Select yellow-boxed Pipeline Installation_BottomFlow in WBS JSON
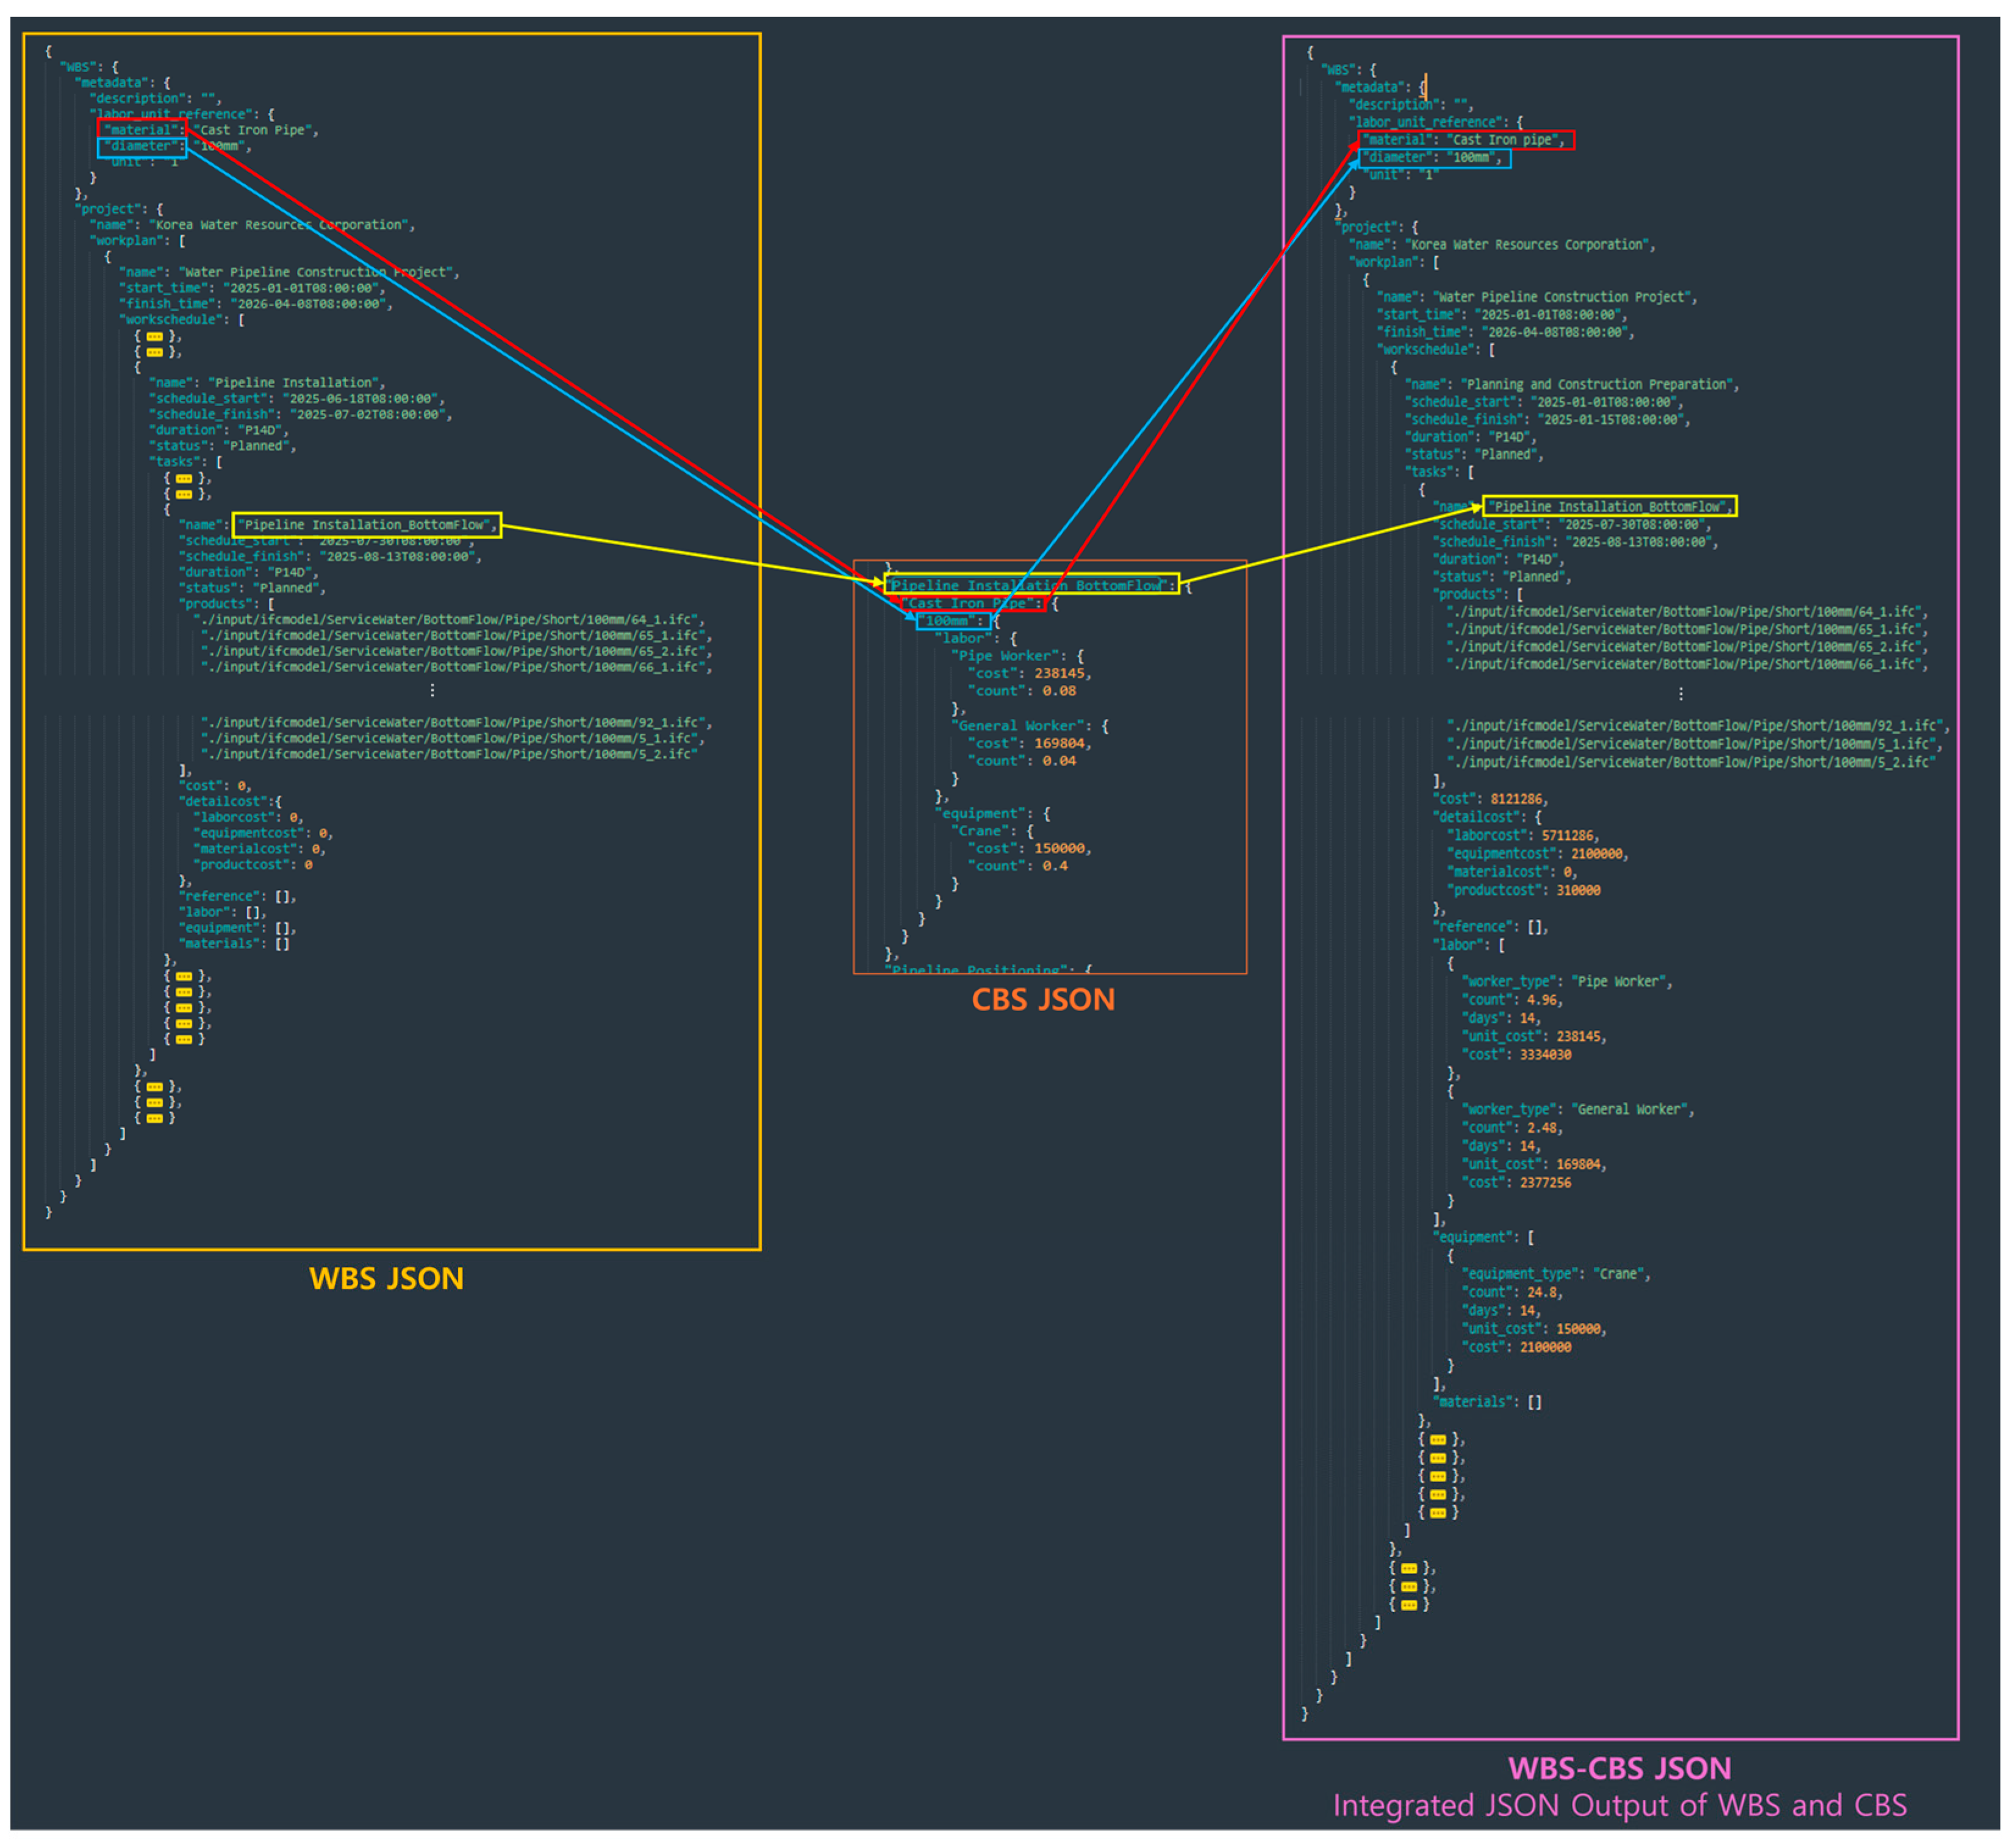 coord(367,524)
